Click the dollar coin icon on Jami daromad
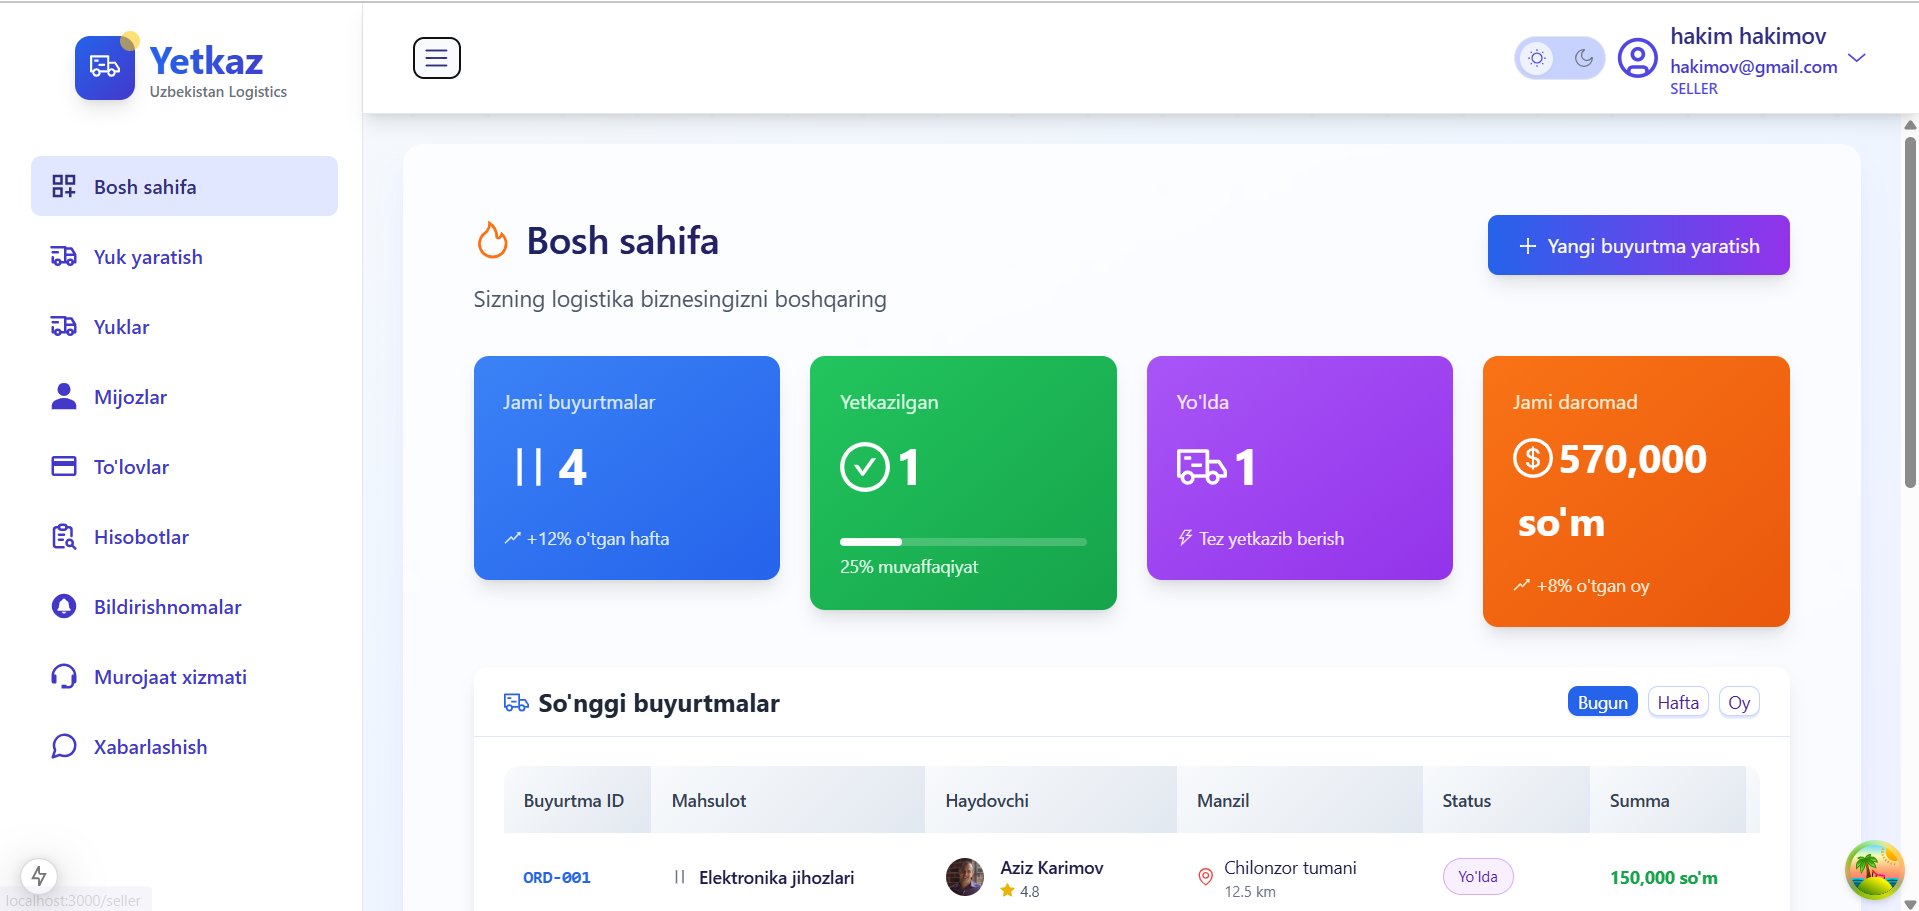This screenshot has height=911, width=1919. point(1532,459)
